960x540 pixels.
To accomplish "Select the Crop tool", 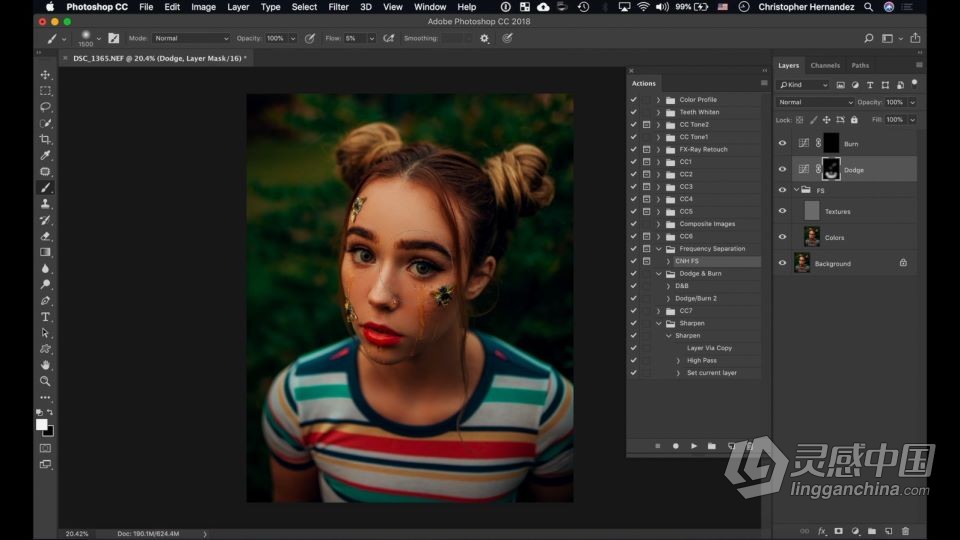I will tap(45, 140).
